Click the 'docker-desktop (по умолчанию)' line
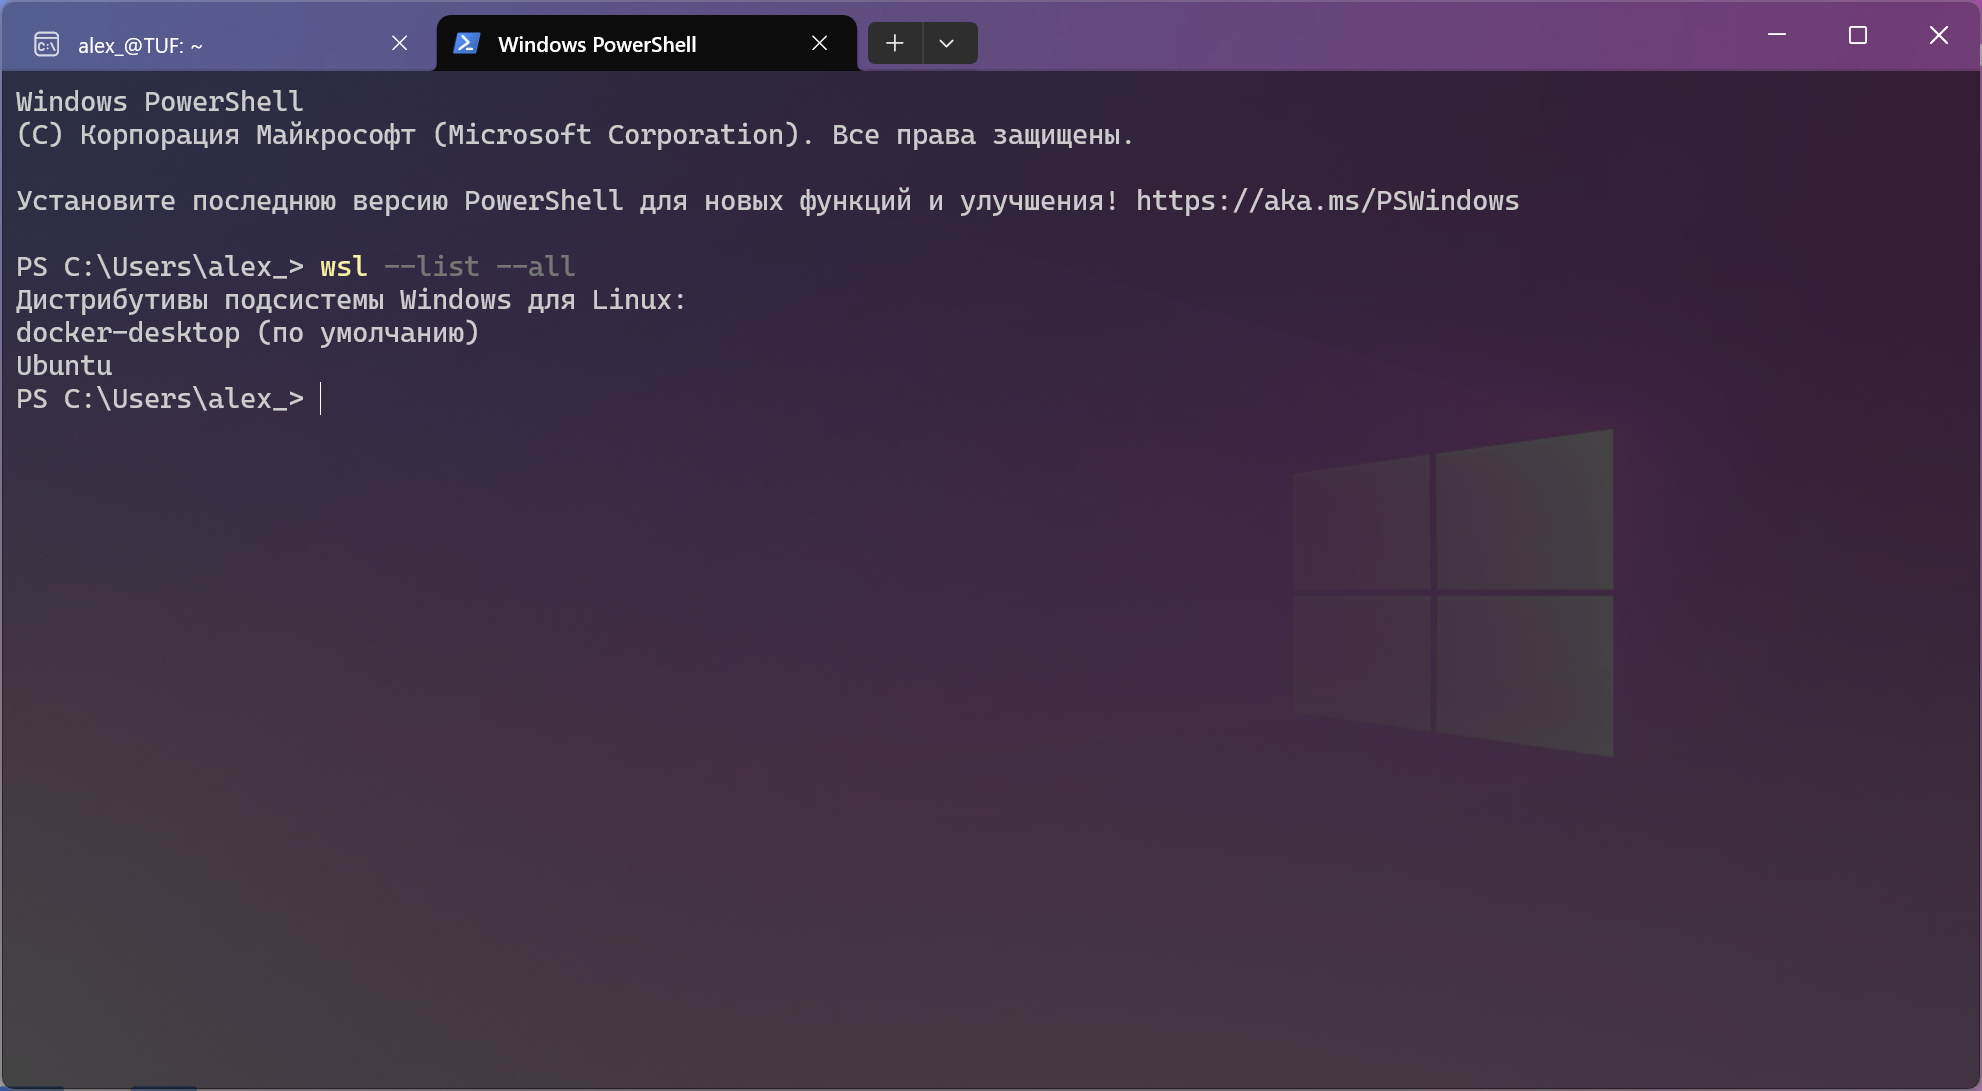Viewport: 1982px width, 1091px height. click(x=248, y=333)
